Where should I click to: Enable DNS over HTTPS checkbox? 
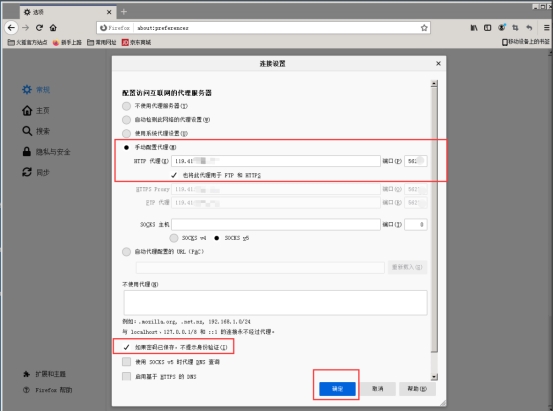126,376
